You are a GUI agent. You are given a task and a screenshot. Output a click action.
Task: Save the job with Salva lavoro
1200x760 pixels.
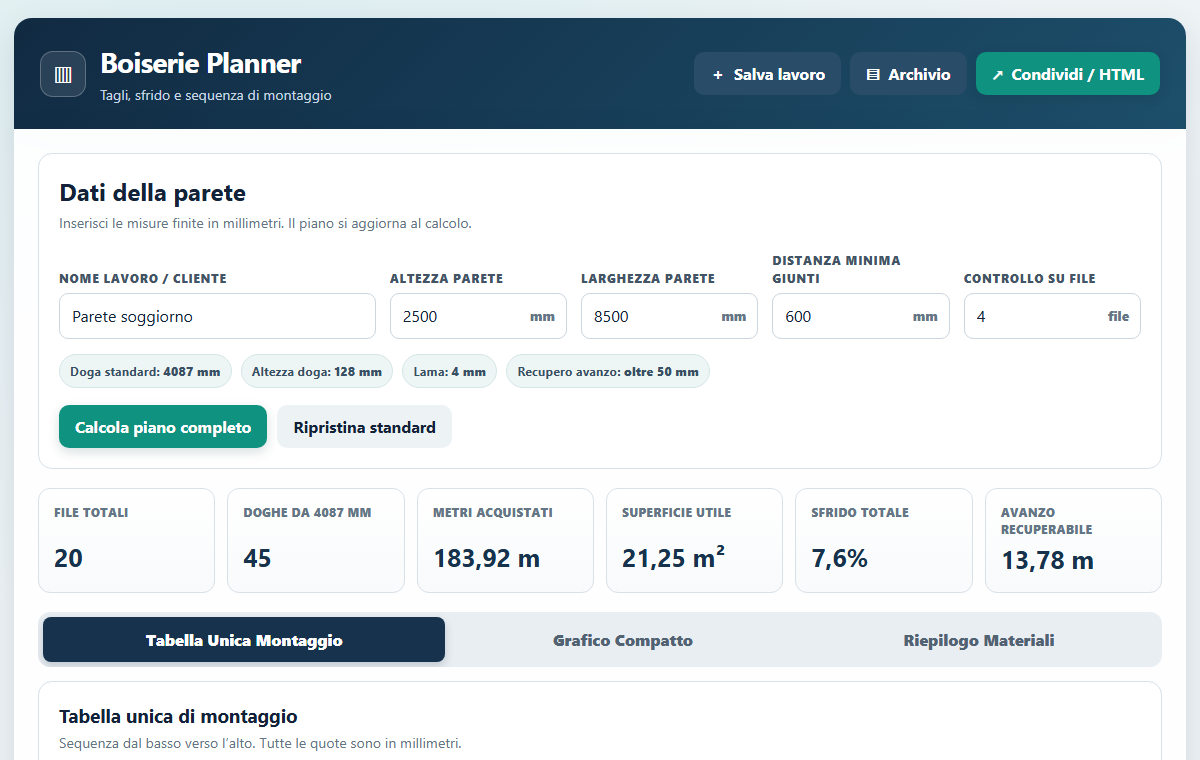point(767,74)
